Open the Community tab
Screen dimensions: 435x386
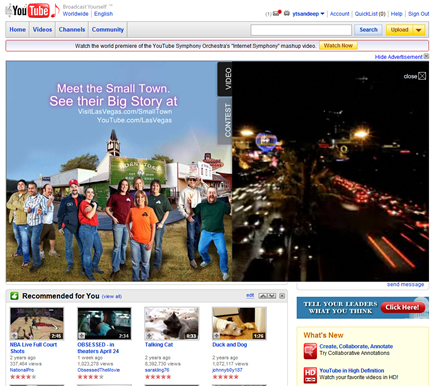click(x=108, y=30)
